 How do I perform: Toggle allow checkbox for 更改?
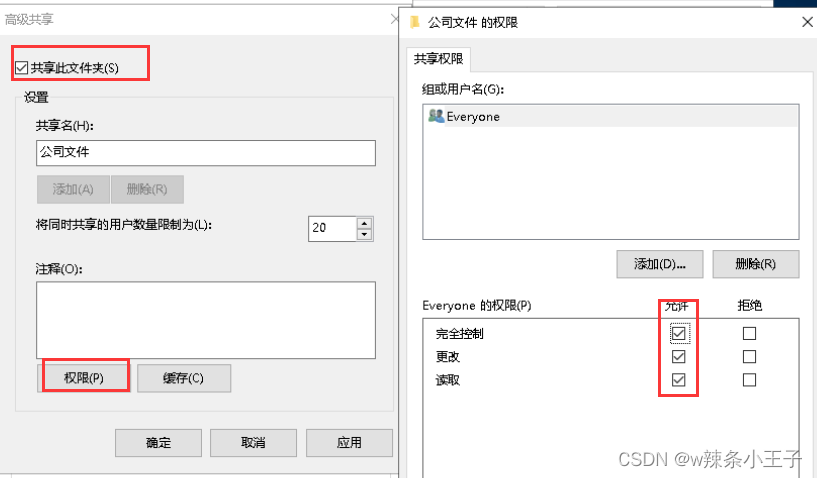click(x=678, y=357)
